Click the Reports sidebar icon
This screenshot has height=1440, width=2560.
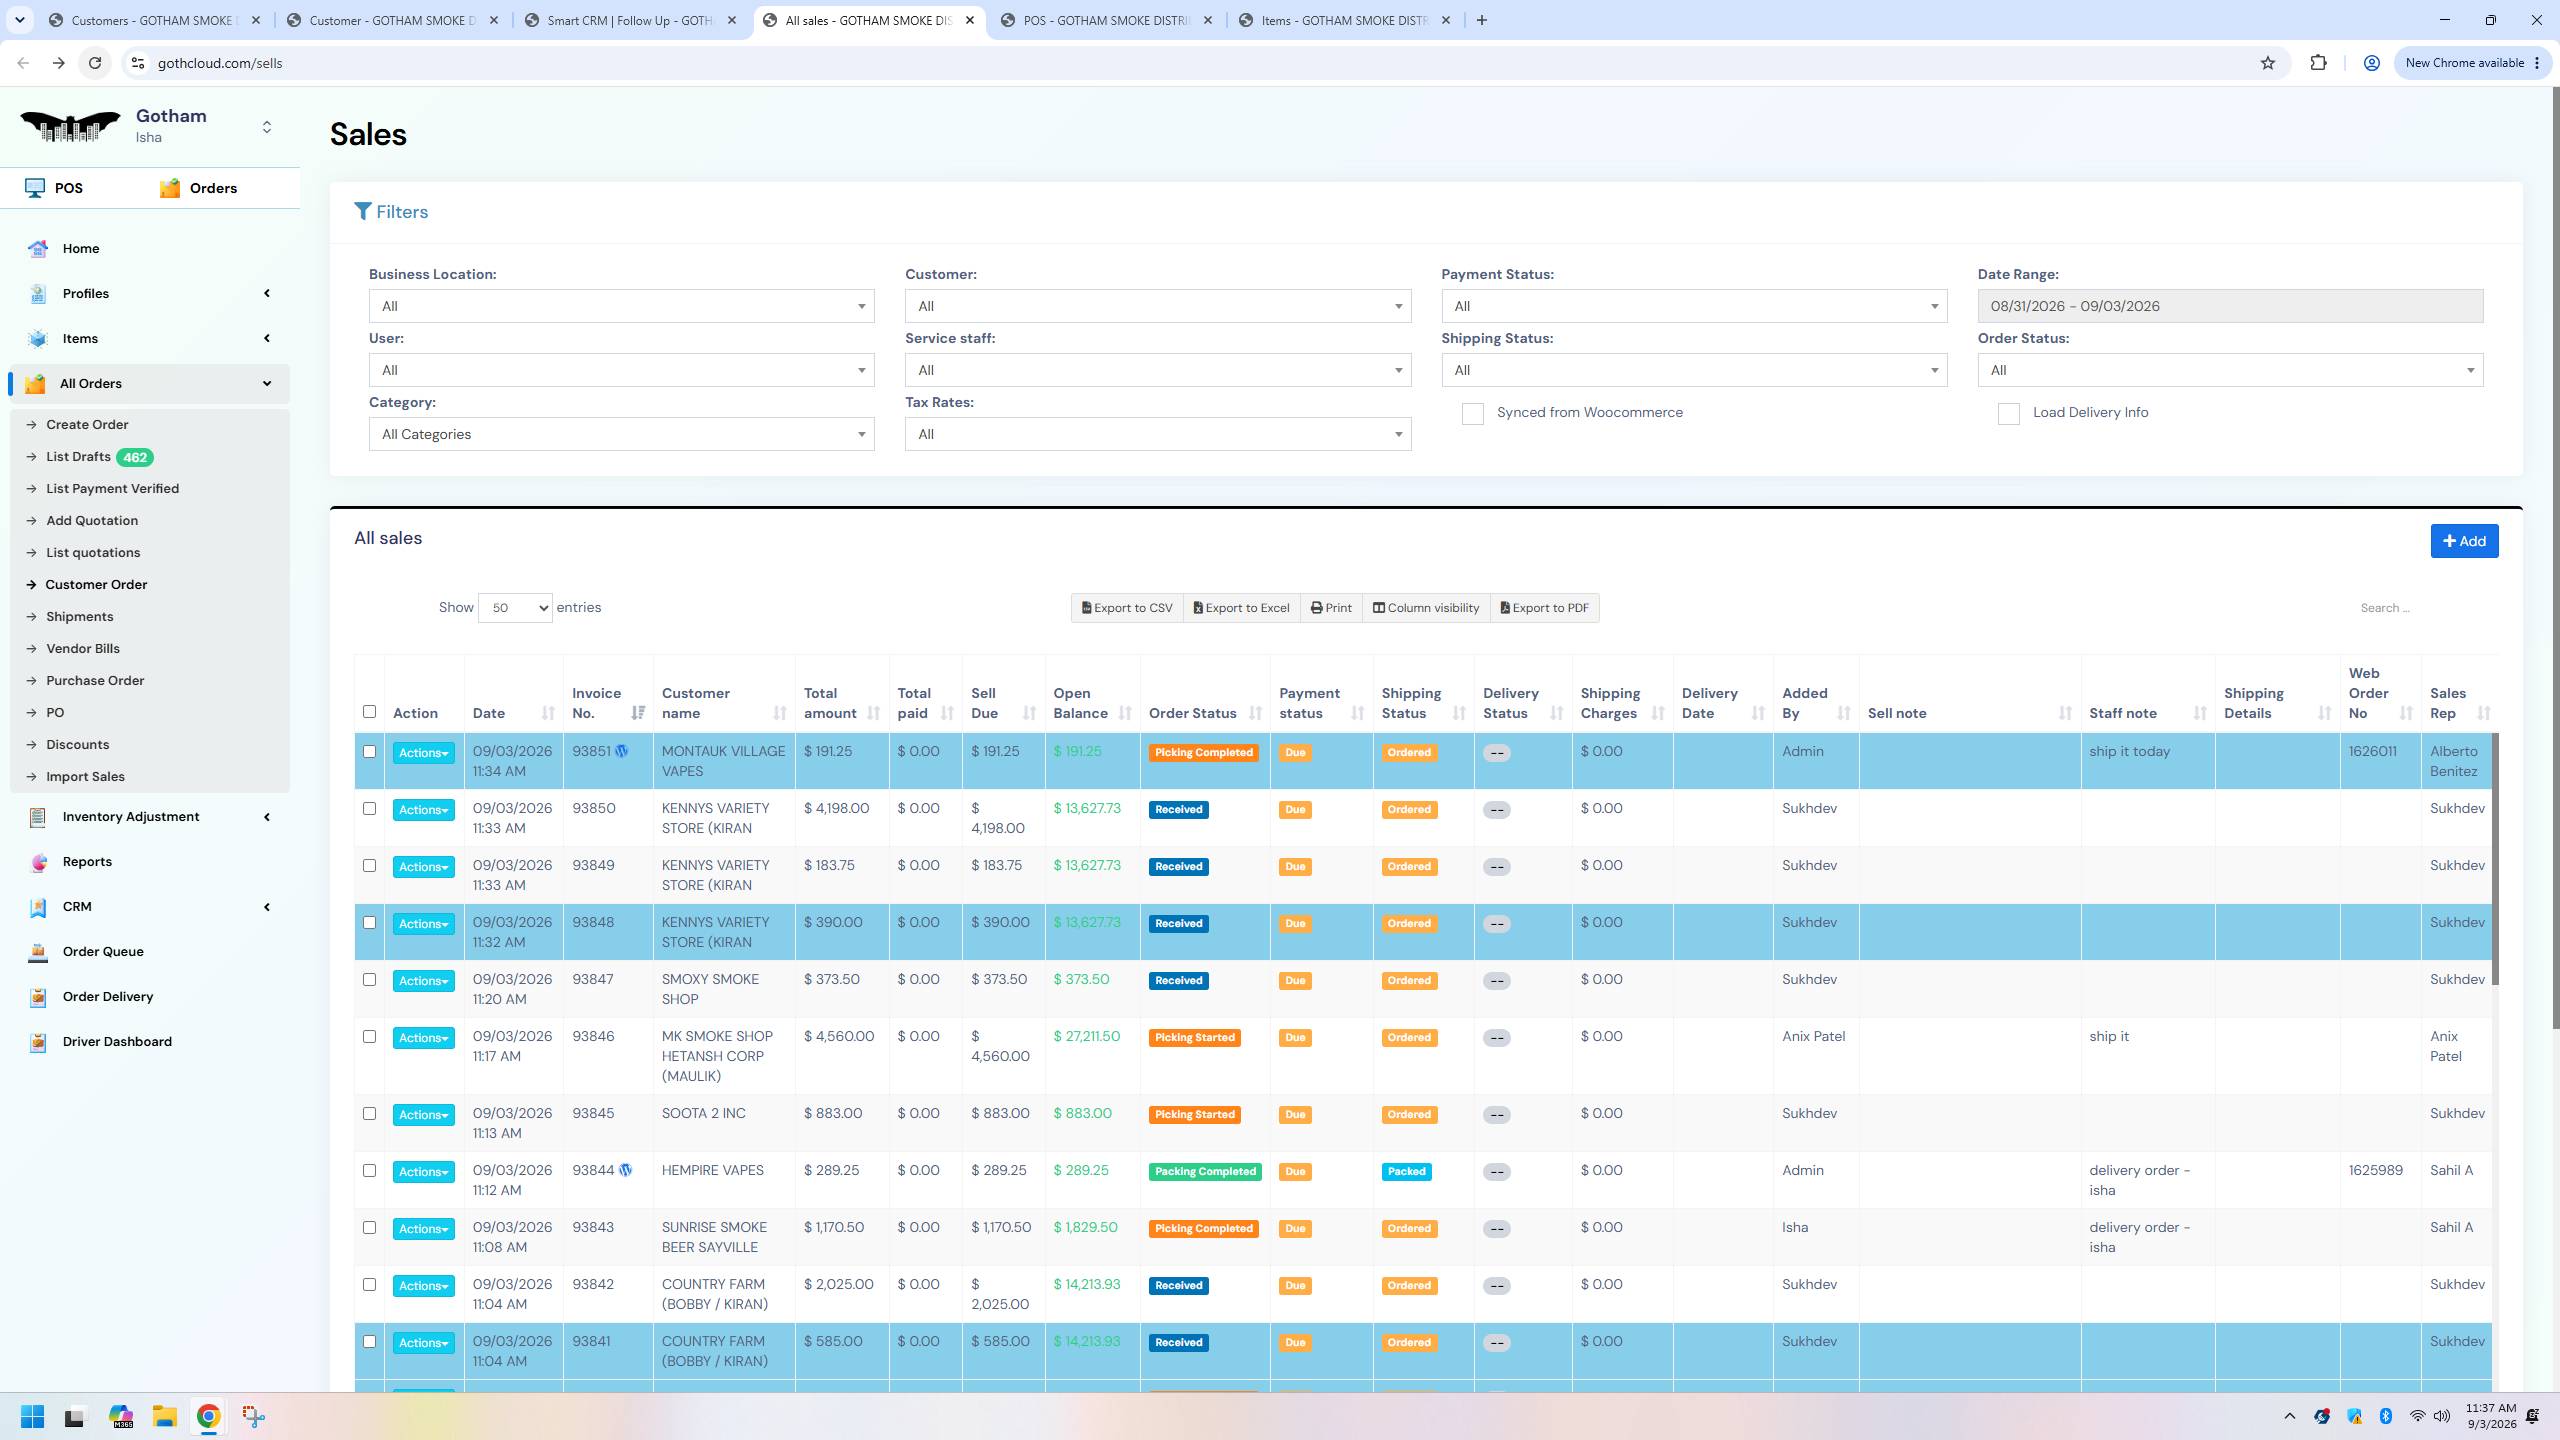38,862
